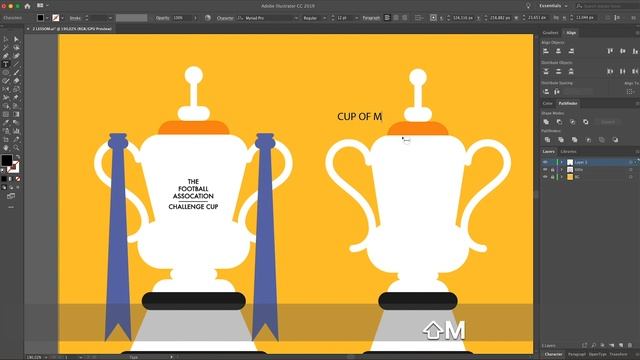Click the black fill box in toolbox
The height and width of the screenshot is (360, 640).
pos(7,160)
